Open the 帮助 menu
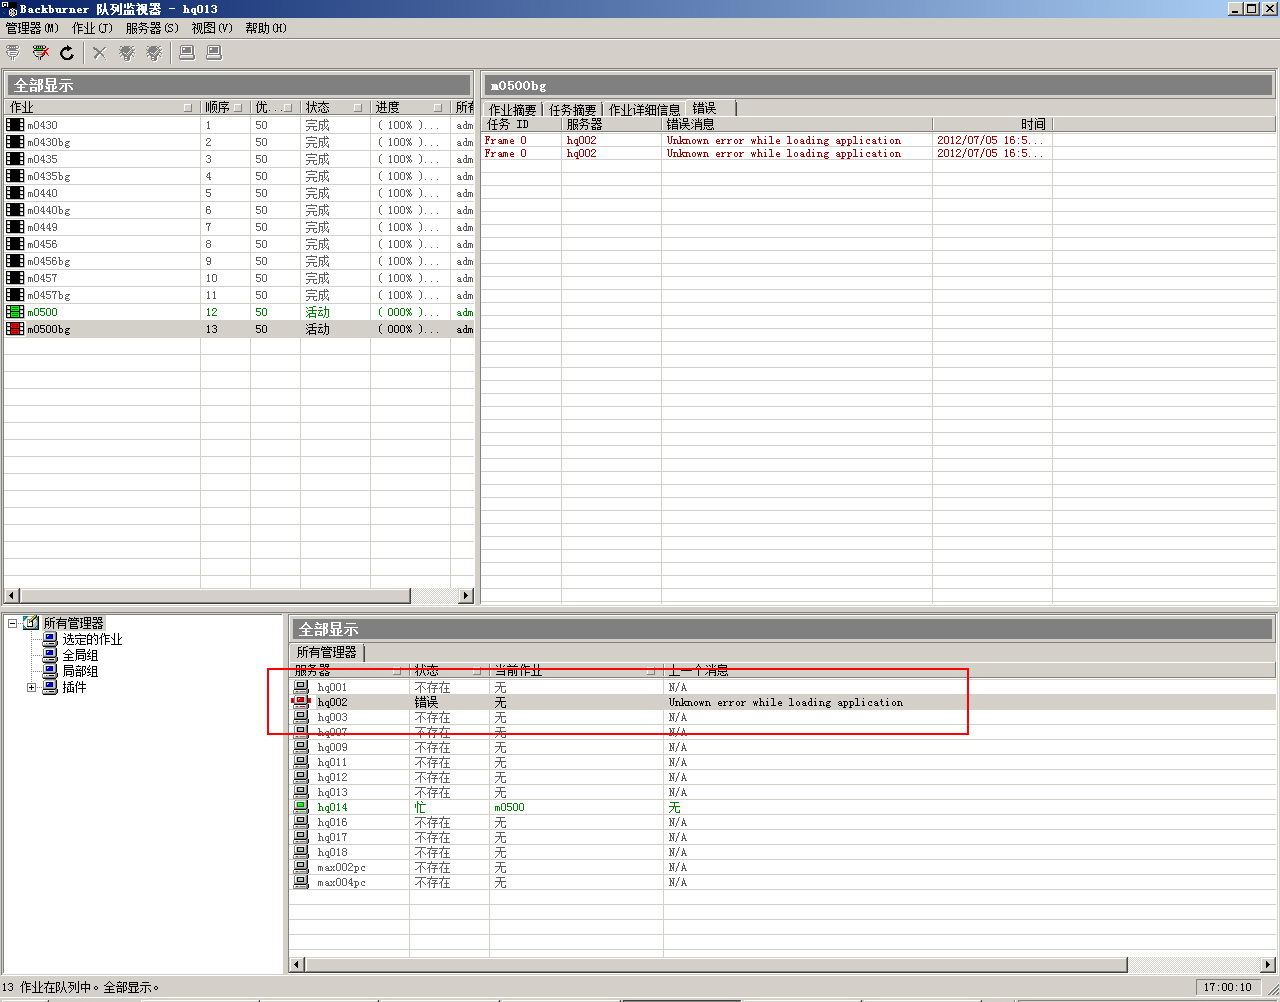 click(266, 28)
